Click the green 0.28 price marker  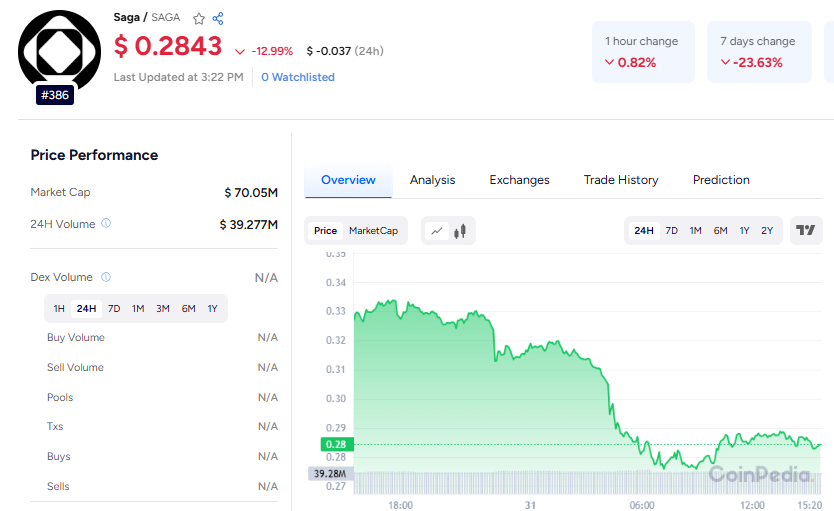click(x=334, y=444)
